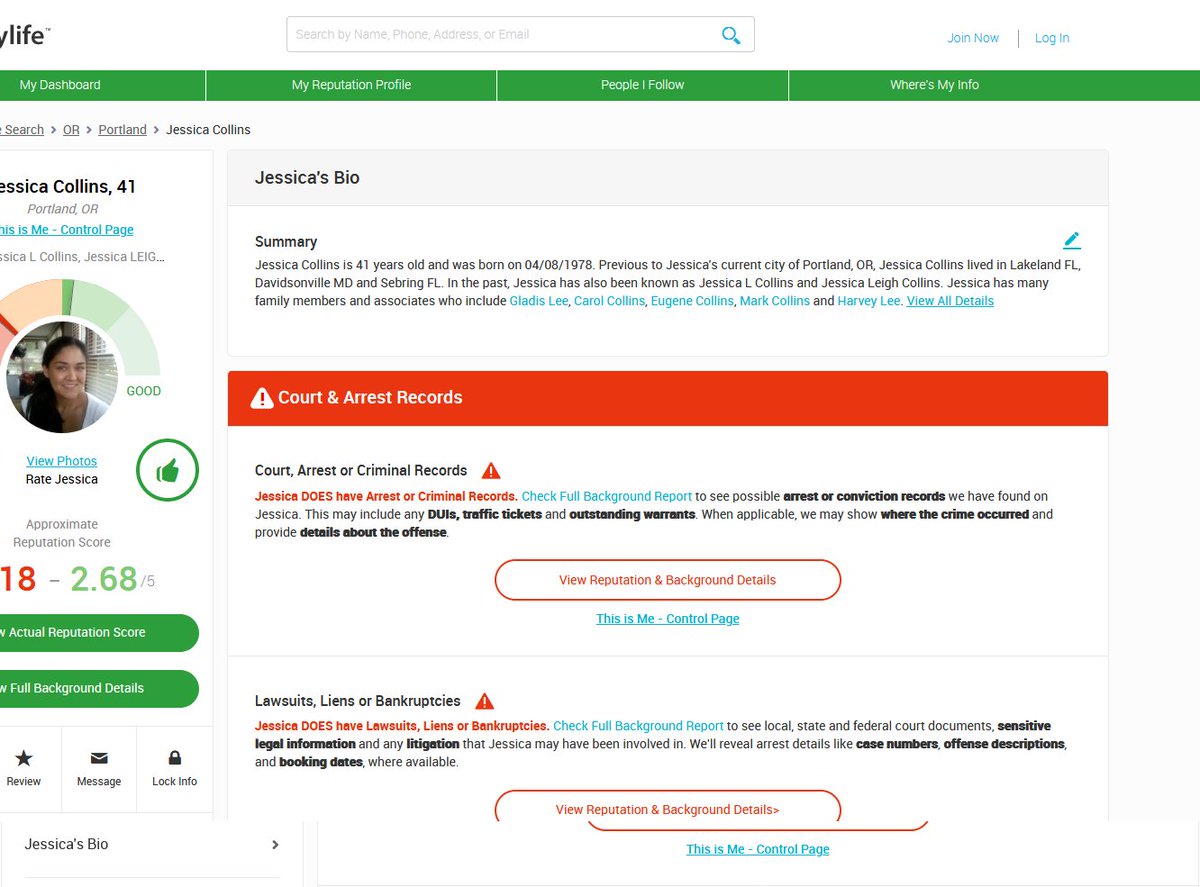Click Log In link
The image size is (1200, 887).
[x=1052, y=38]
